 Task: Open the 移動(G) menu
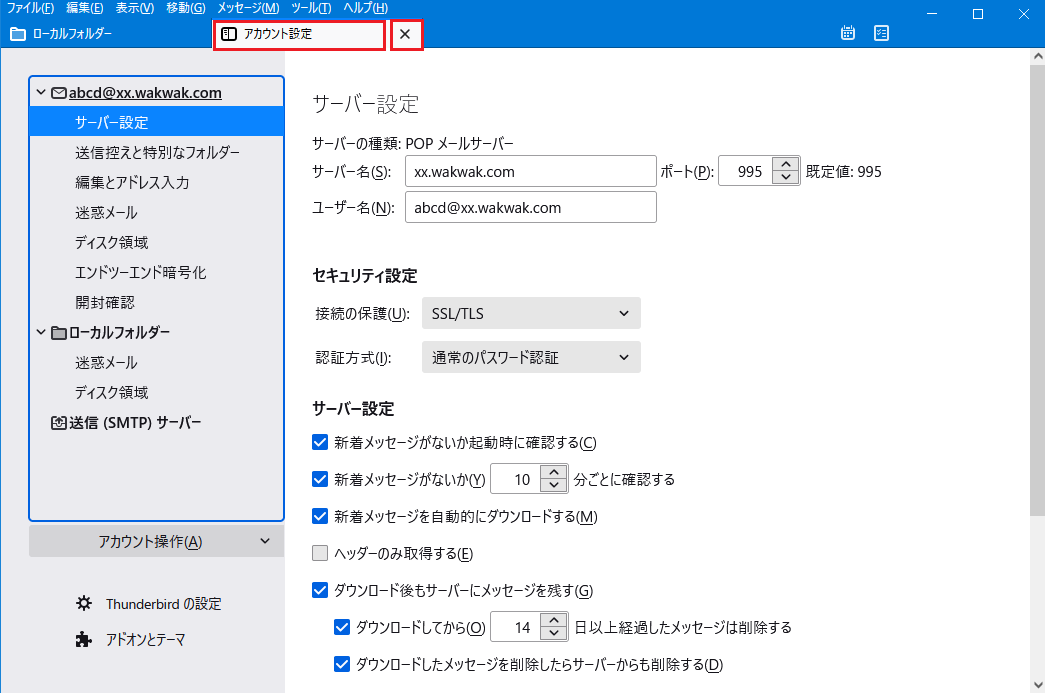click(186, 8)
